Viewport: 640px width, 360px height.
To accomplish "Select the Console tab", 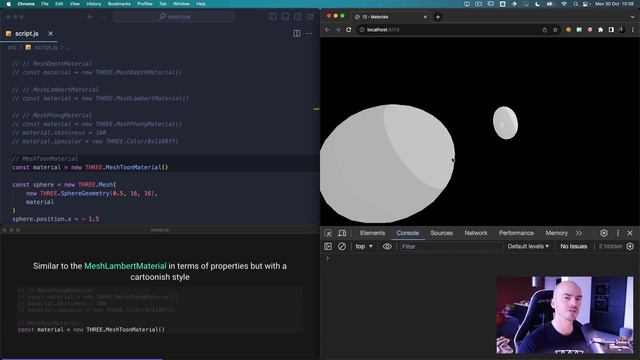I will pyautogui.click(x=408, y=233).
